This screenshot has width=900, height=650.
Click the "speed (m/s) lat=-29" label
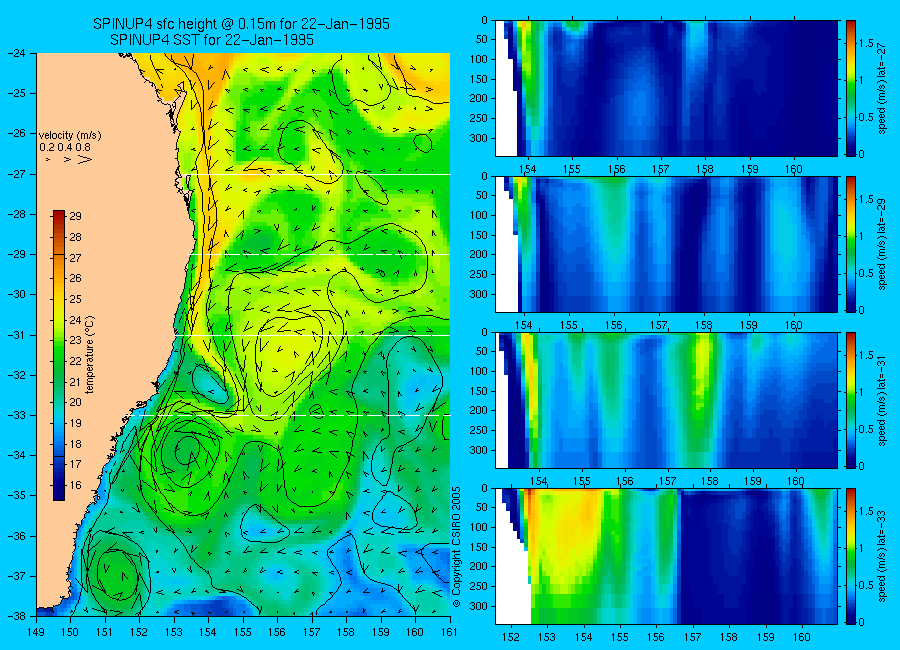click(x=883, y=244)
